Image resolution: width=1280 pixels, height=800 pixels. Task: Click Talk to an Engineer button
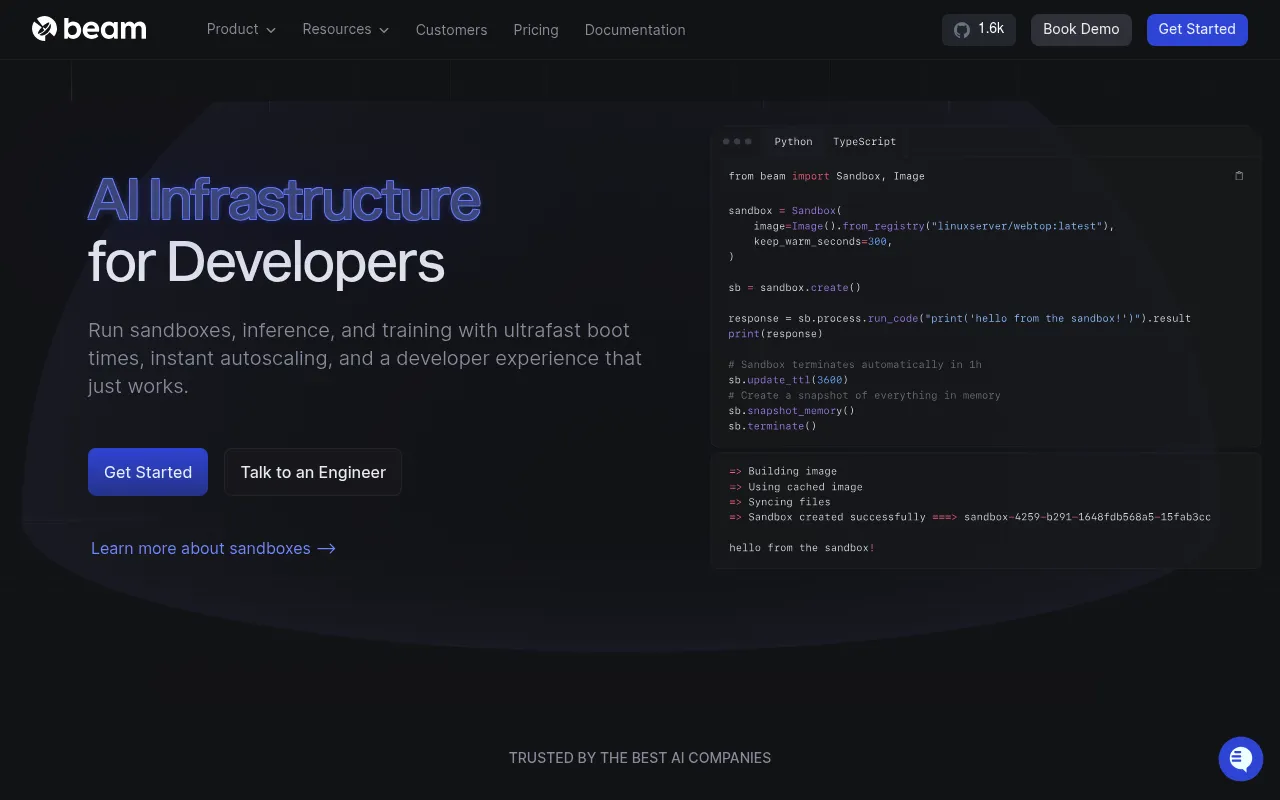313,472
